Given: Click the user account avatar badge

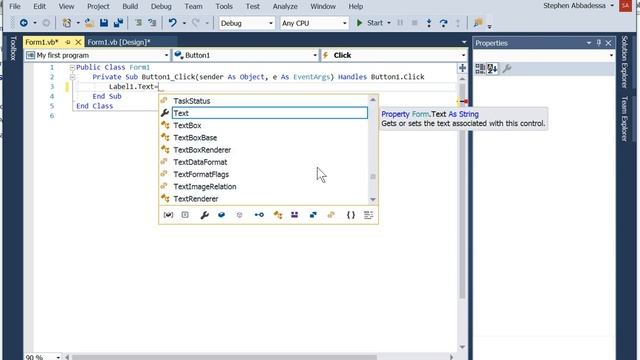Looking at the screenshot, I should point(625,6).
